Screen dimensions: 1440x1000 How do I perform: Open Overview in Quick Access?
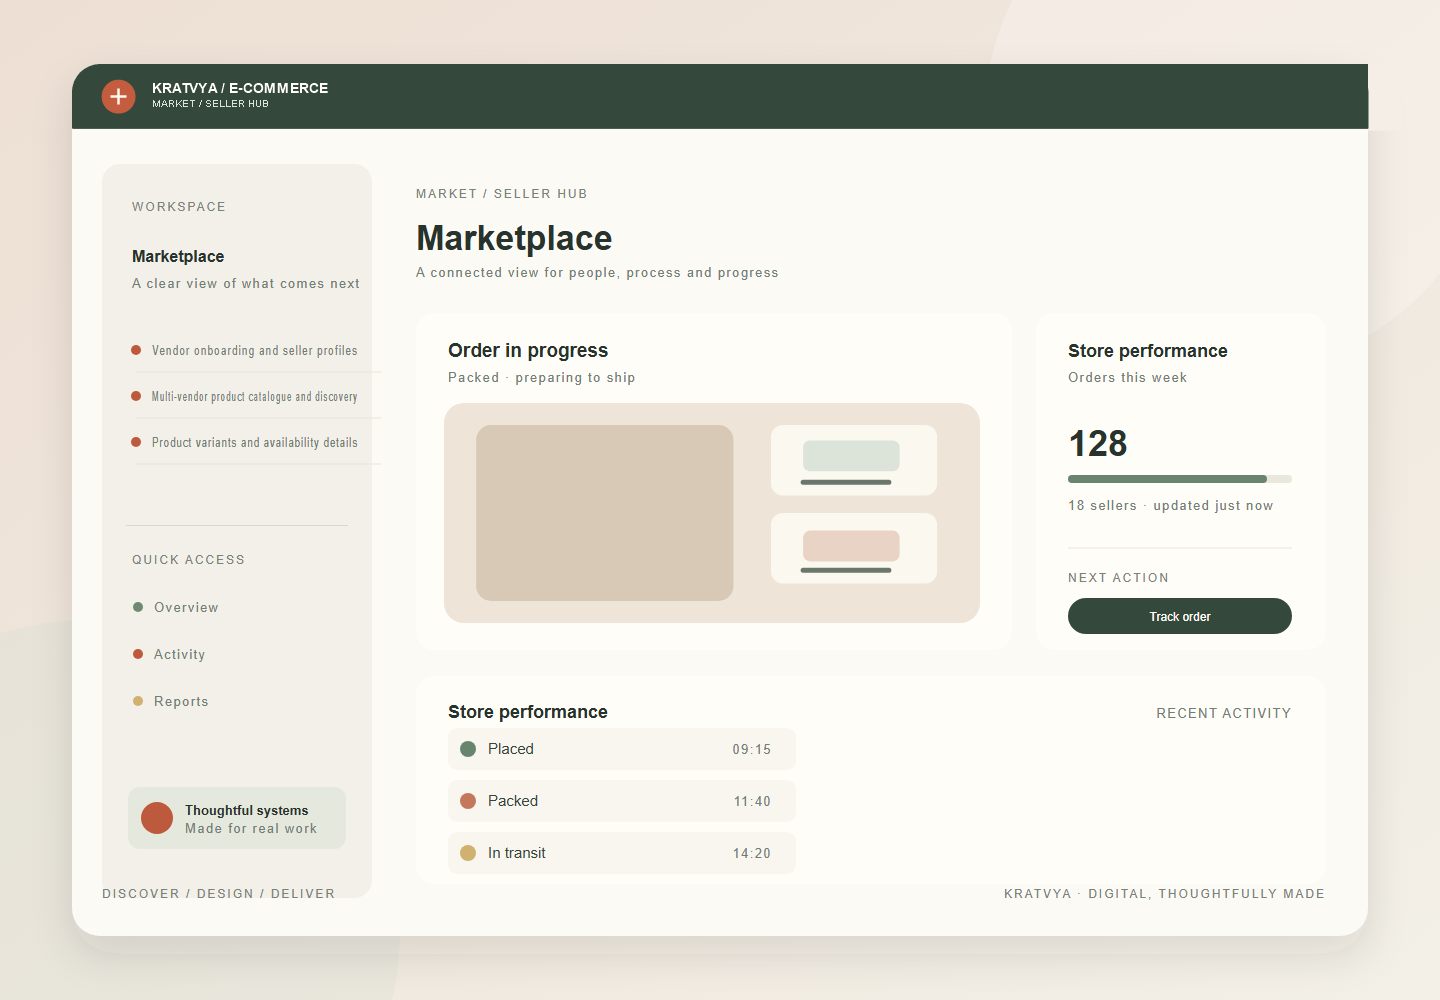pos(186,607)
